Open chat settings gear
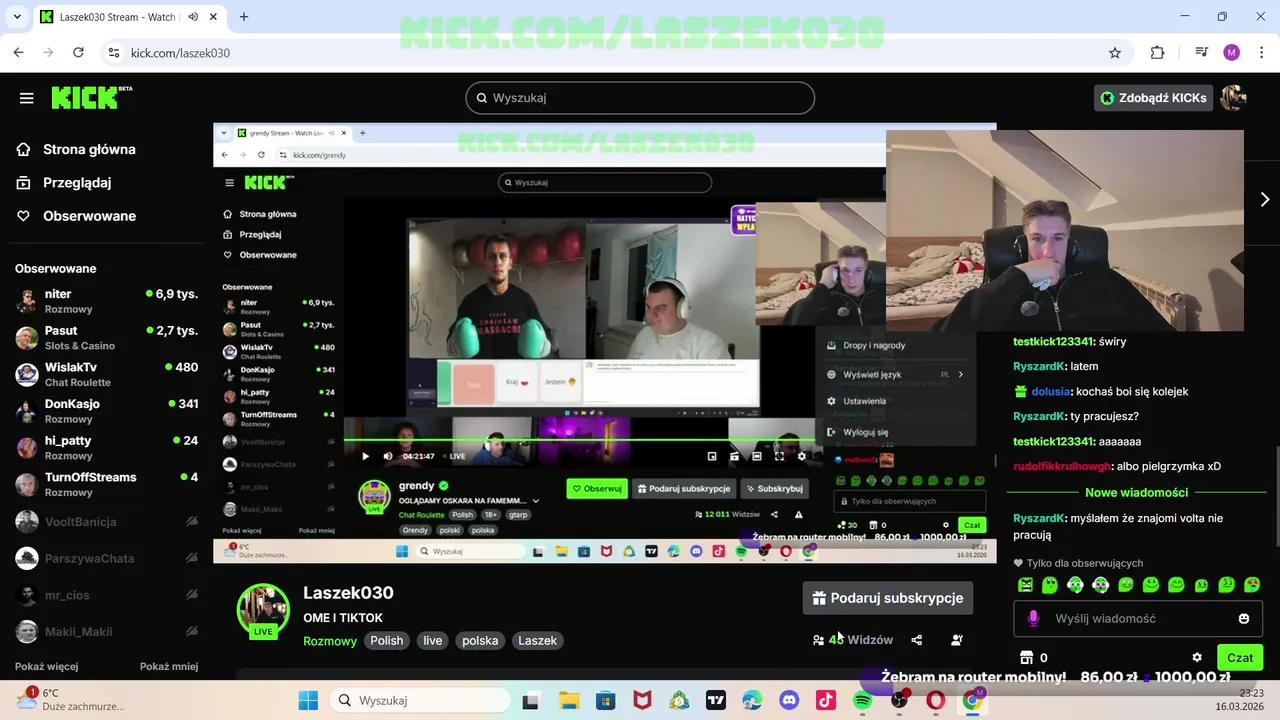 click(1197, 657)
